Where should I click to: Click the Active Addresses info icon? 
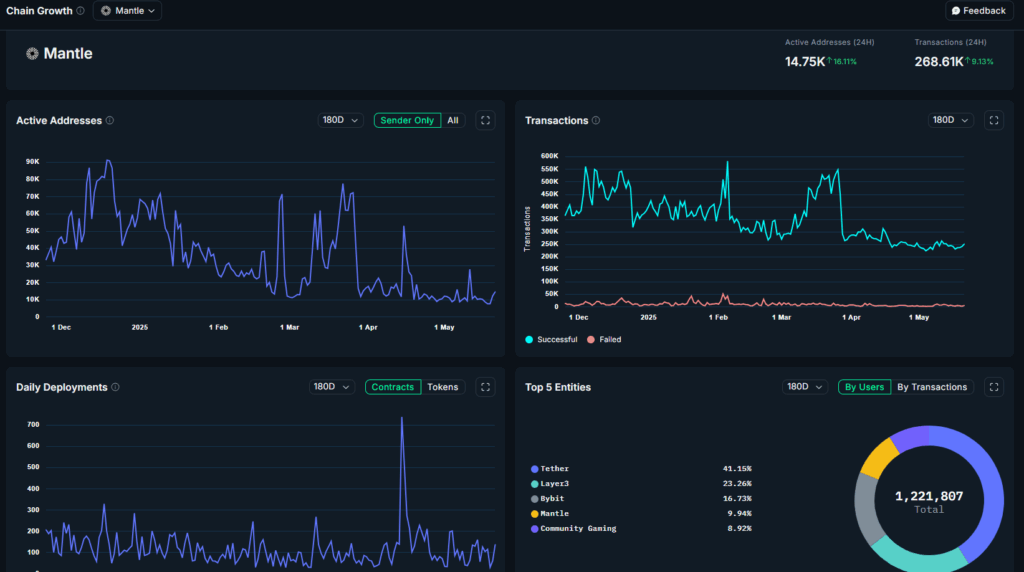(110, 120)
